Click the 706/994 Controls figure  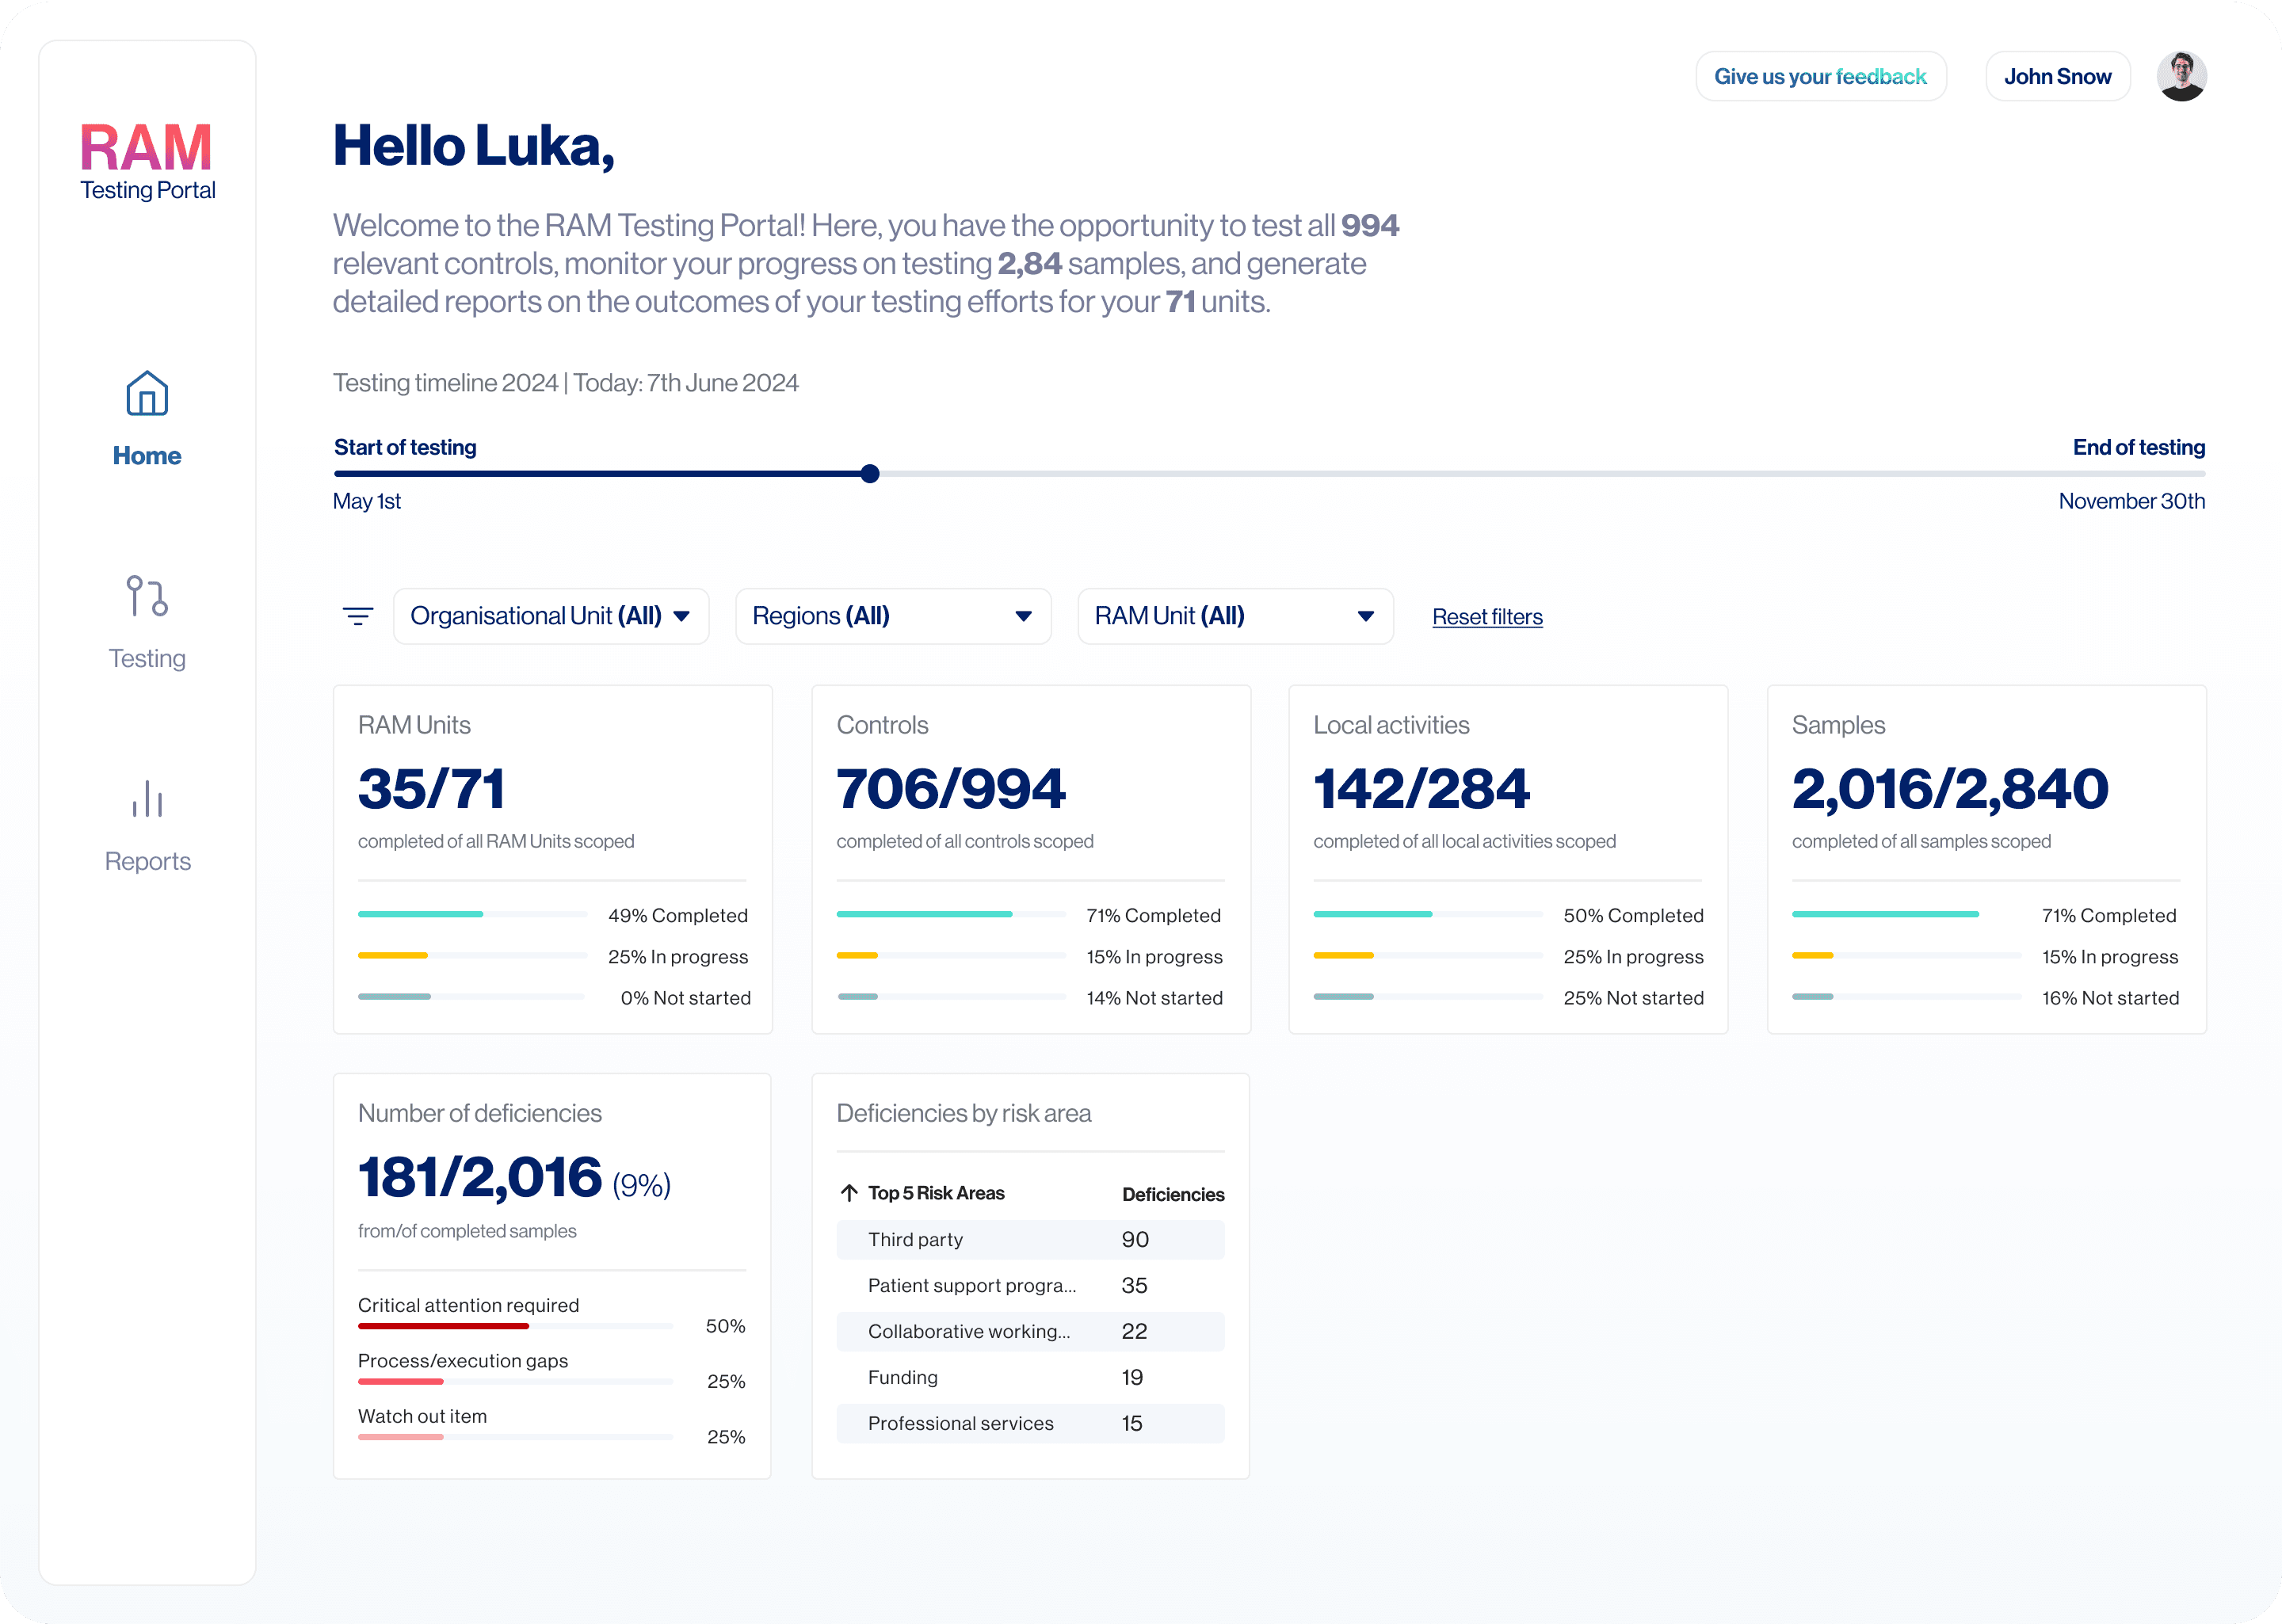(x=951, y=788)
